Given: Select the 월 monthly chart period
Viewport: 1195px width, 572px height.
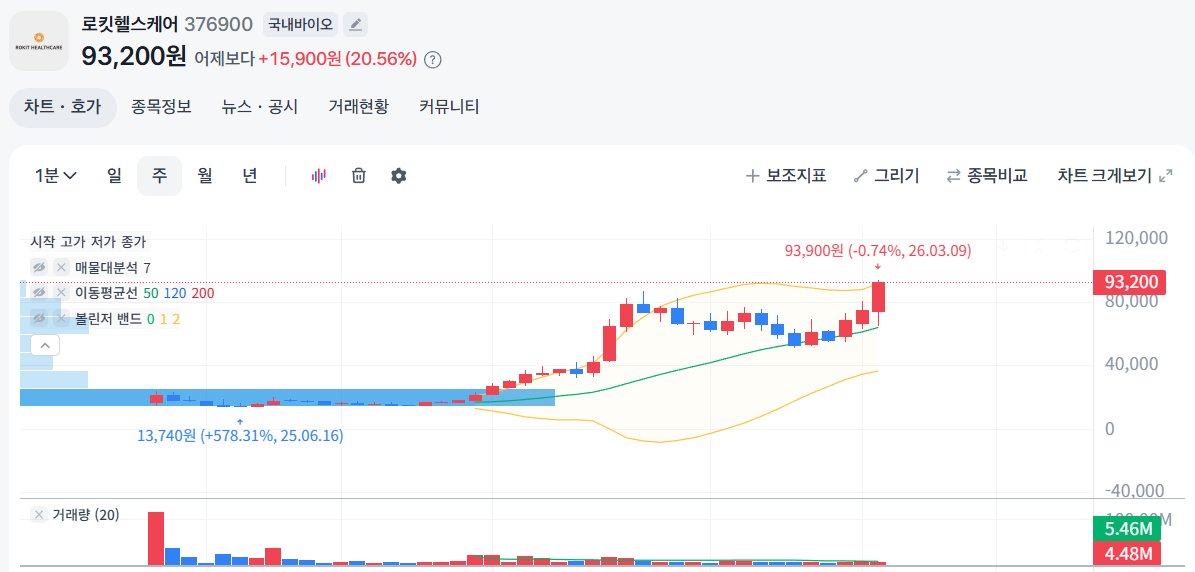Looking at the screenshot, I should coord(204,176).
